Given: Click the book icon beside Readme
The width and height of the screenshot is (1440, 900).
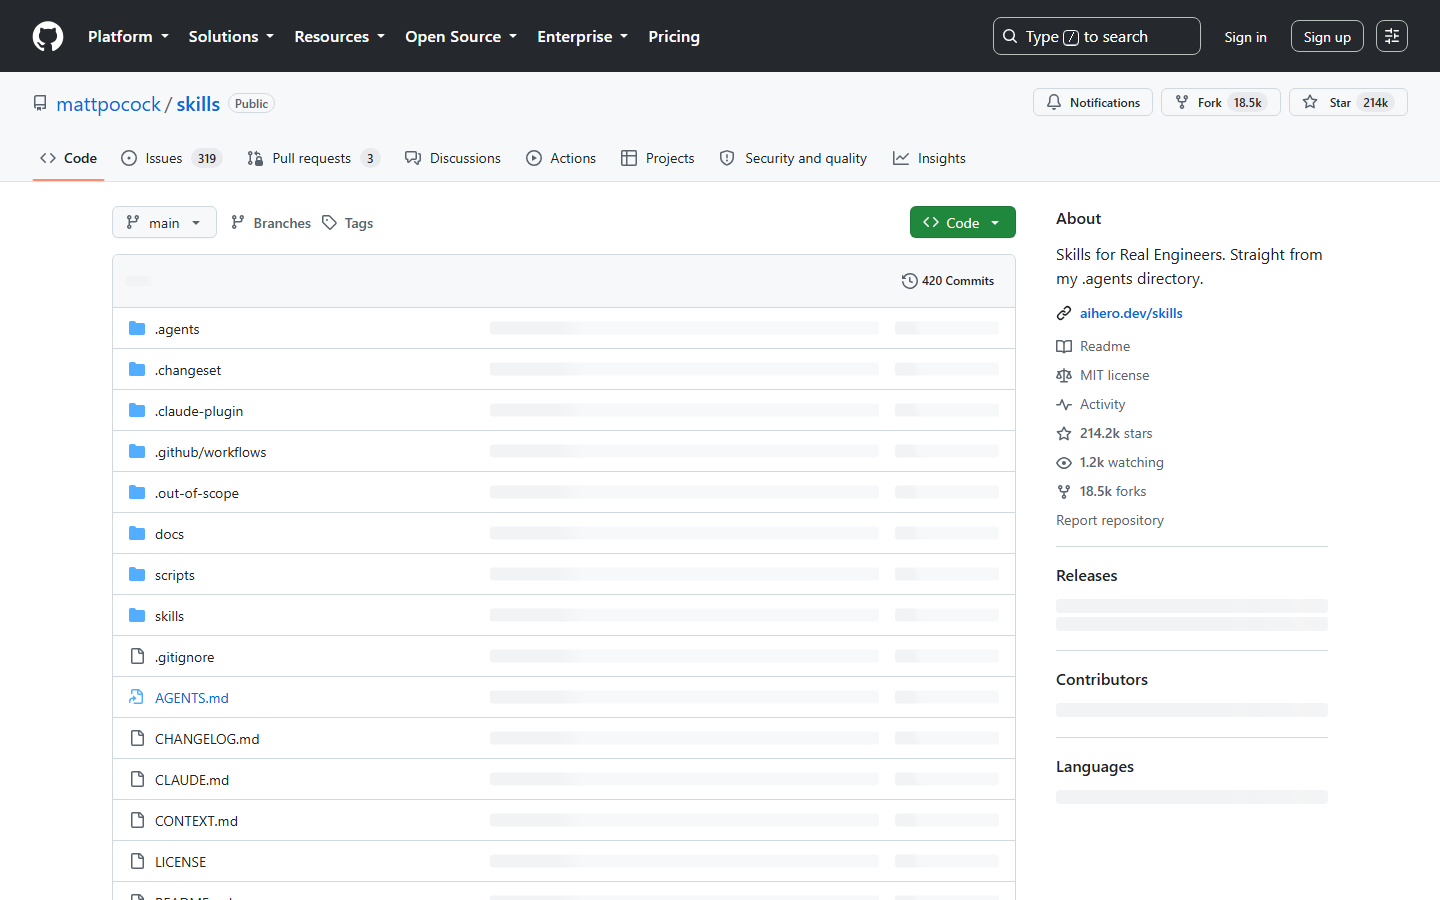Looking at the screenshot, I should 1064,346.
